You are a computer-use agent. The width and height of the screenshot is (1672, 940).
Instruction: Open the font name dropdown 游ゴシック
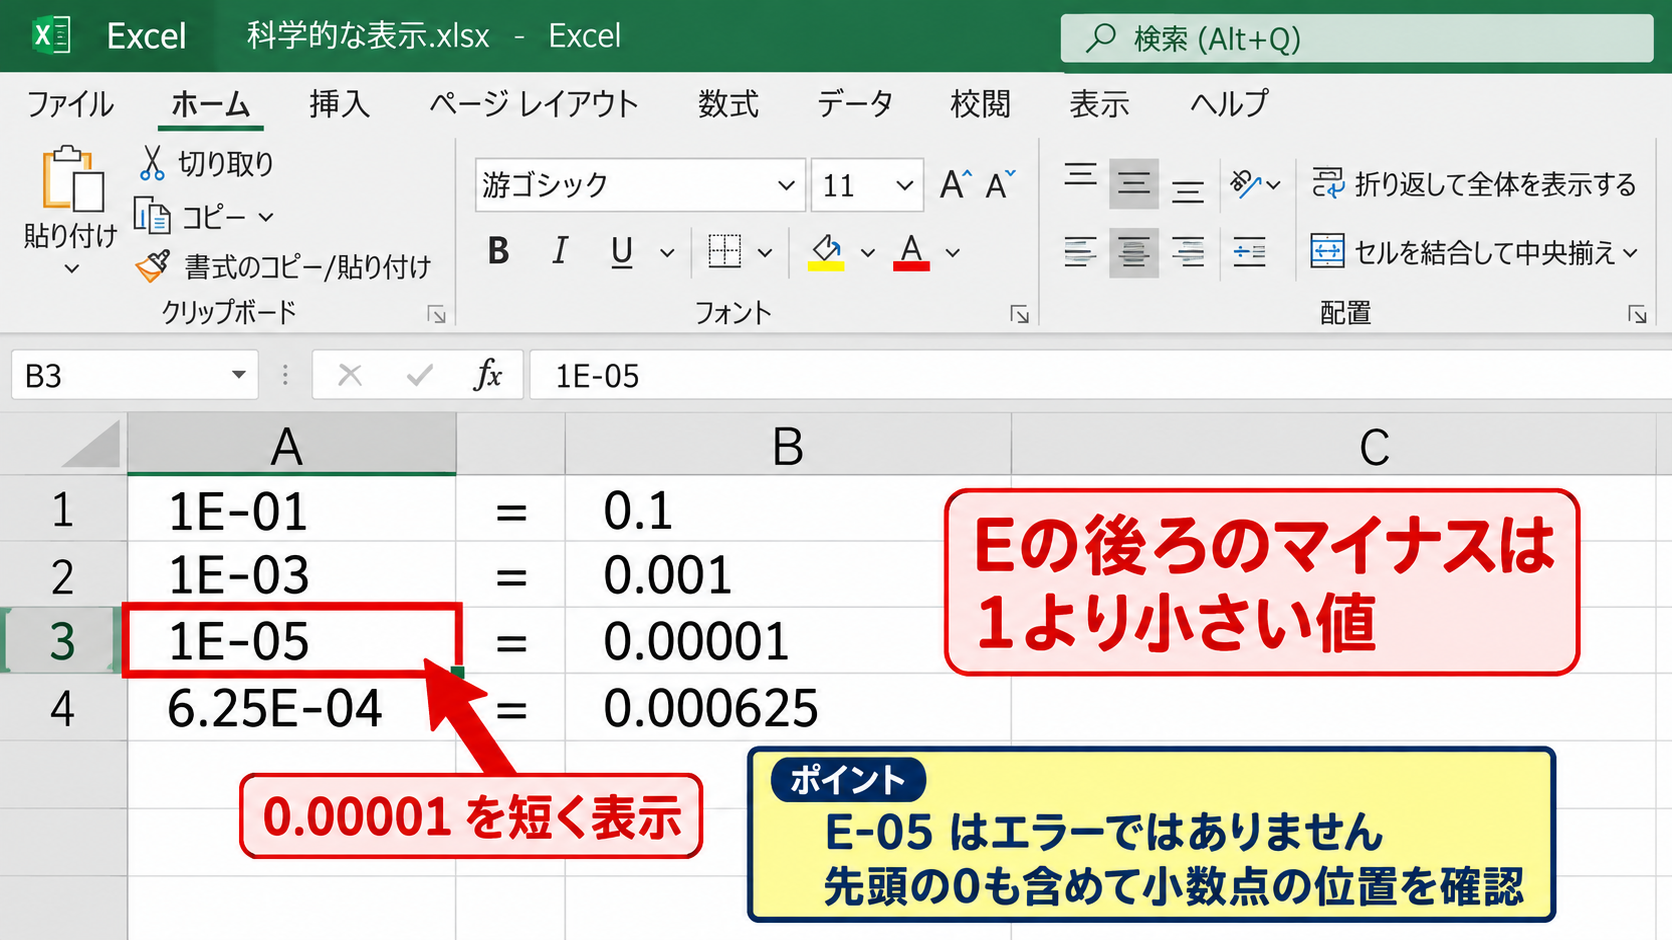[786, 185]
